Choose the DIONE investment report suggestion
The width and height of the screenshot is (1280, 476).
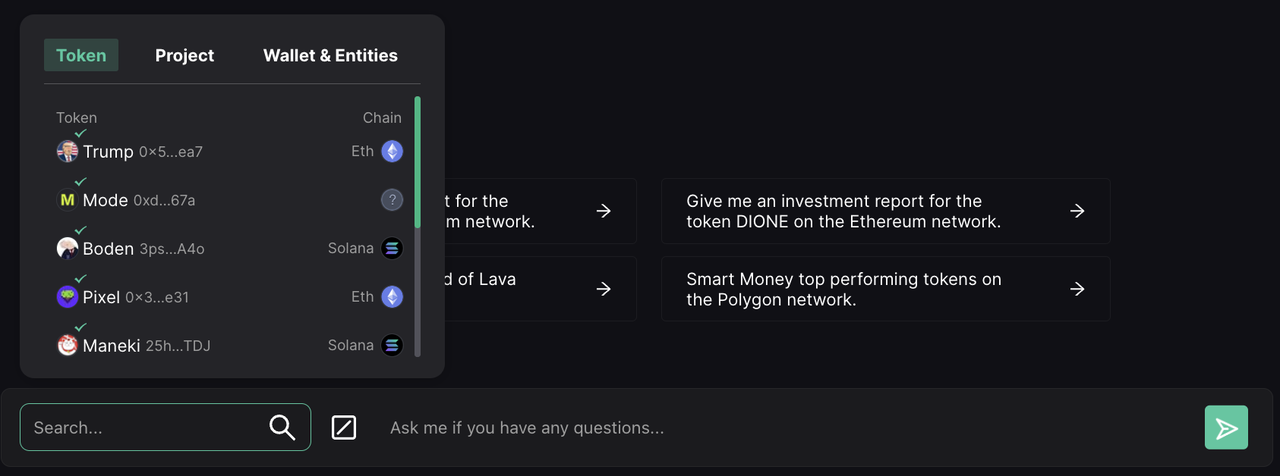pyautogui.click(x=885, y=211)
